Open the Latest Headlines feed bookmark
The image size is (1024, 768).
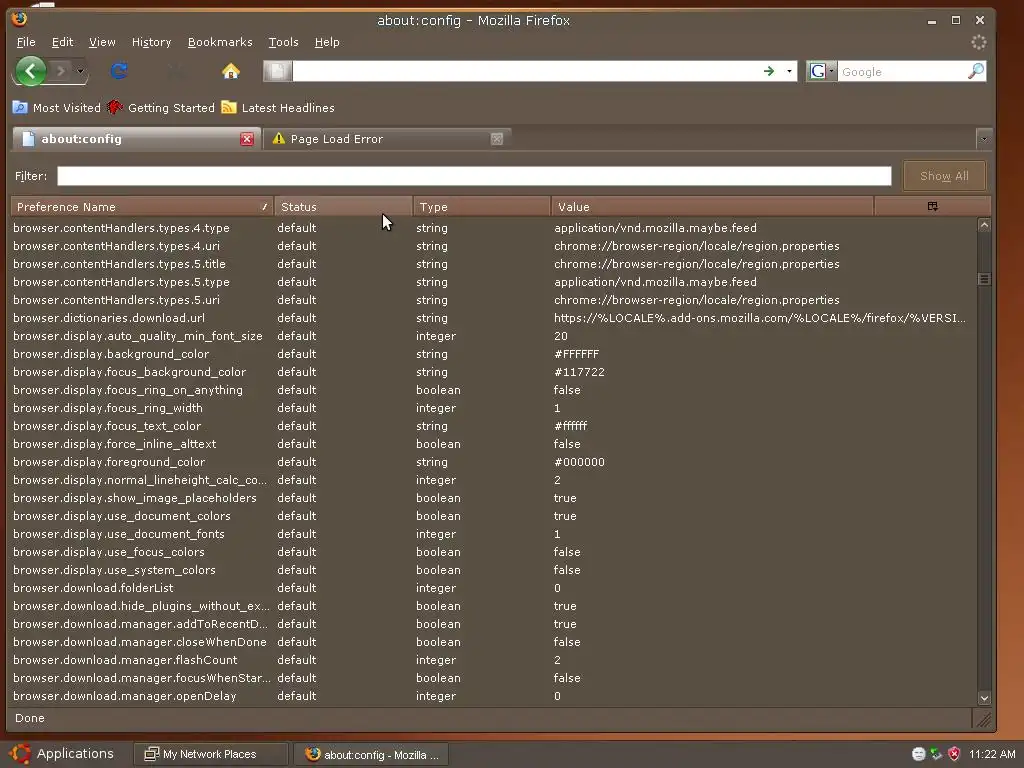coord(278,108)
